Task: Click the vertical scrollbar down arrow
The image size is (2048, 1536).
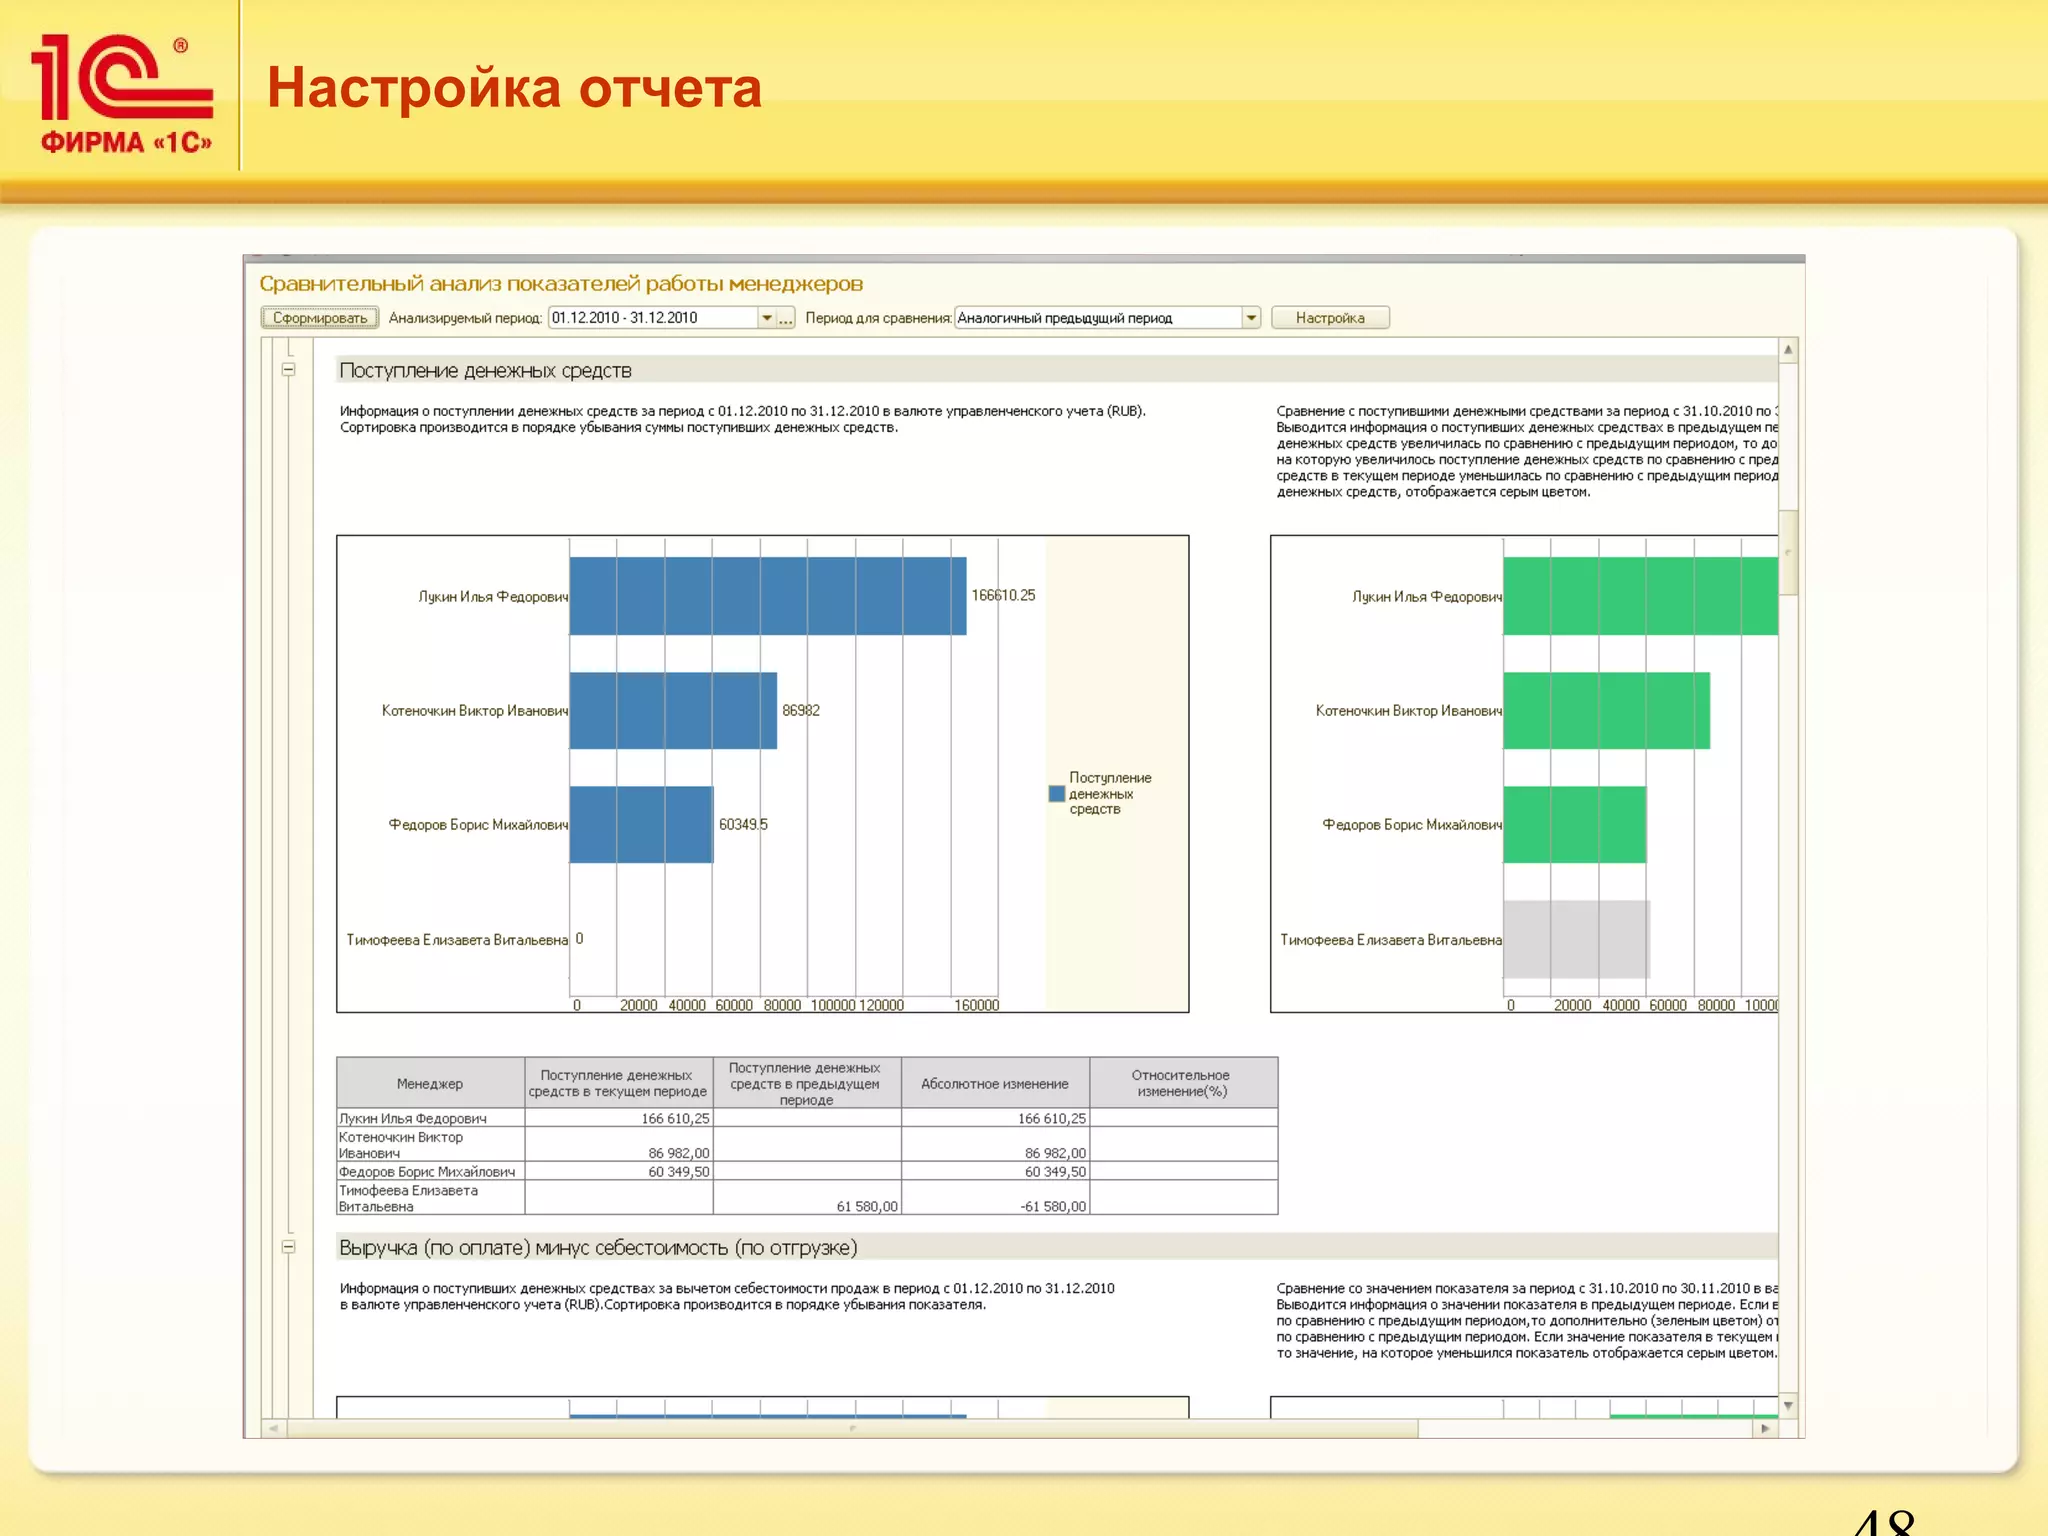Action: click(1788, 1406)
